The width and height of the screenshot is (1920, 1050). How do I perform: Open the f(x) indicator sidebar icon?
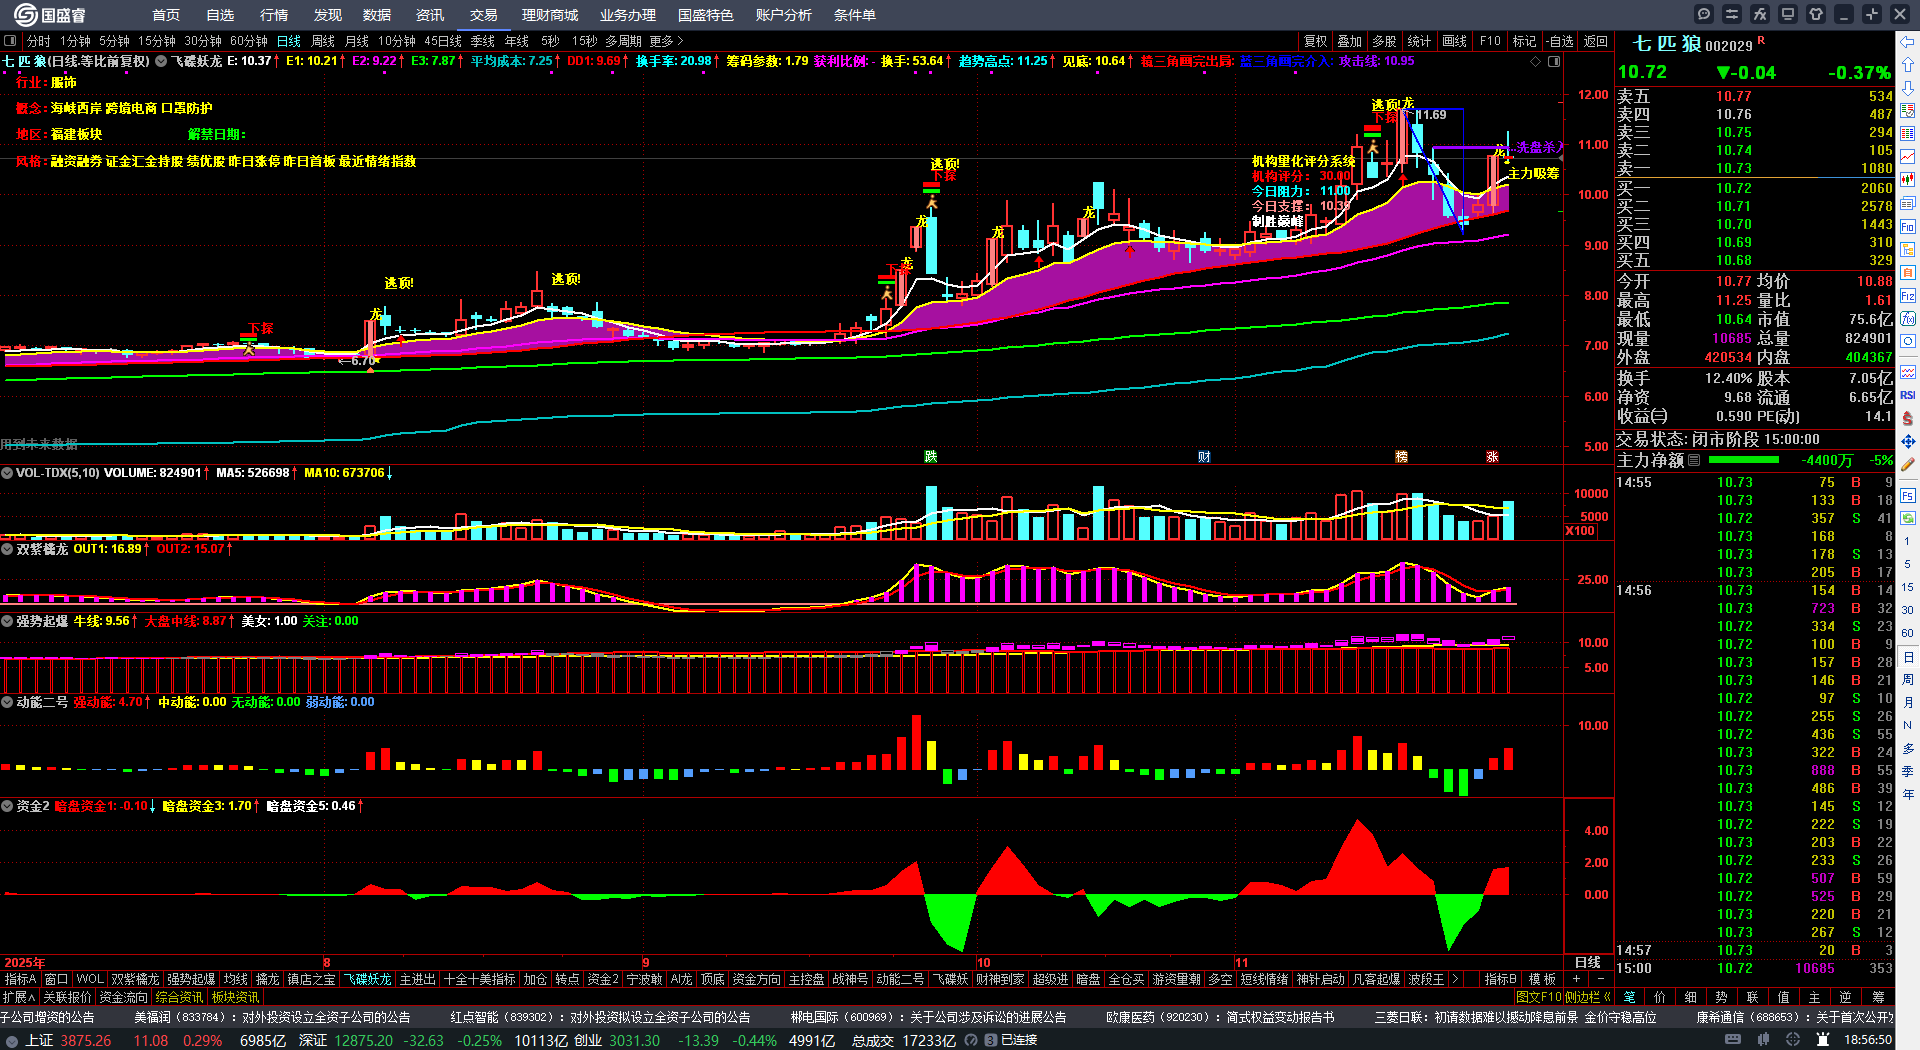(x=1908, y=319)
